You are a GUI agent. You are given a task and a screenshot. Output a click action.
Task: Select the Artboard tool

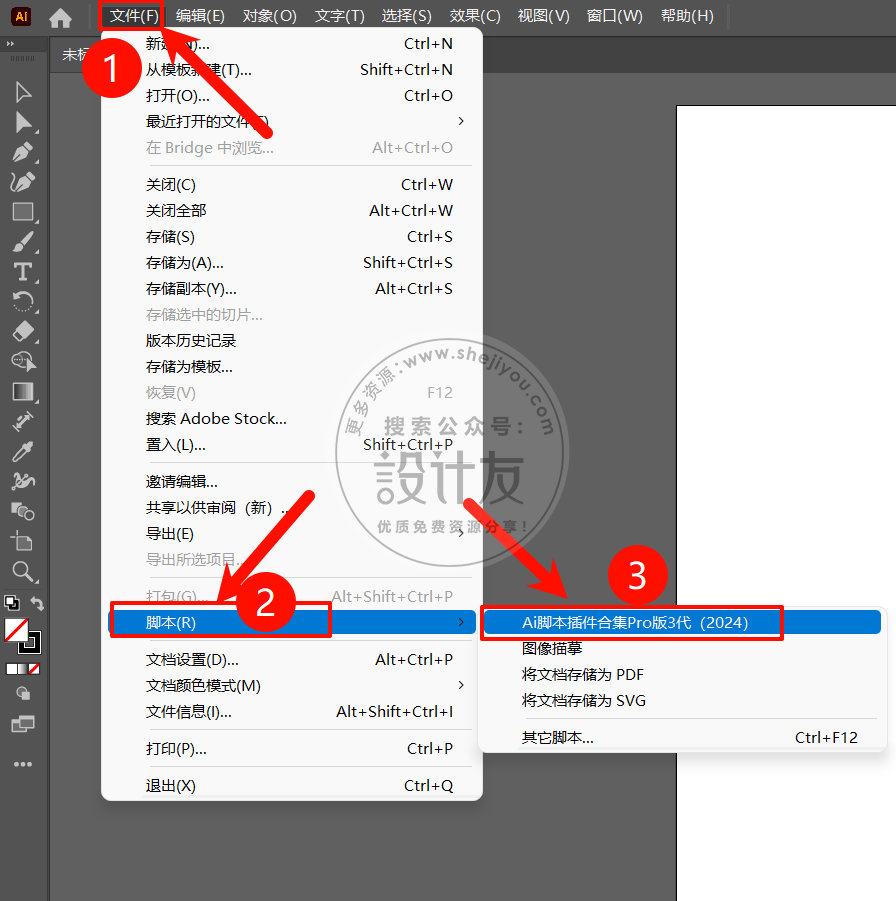[22, 541]
